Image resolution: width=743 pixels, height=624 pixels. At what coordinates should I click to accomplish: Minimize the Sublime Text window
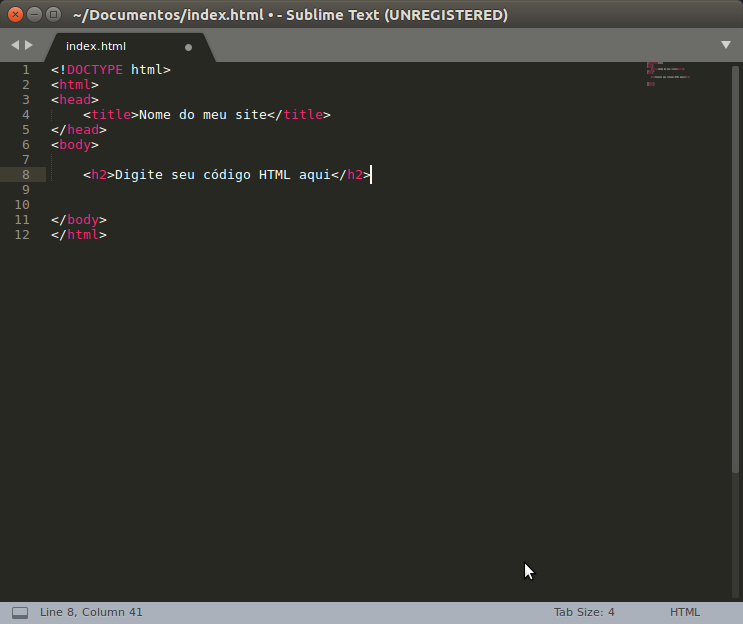[x=34, y=15]
